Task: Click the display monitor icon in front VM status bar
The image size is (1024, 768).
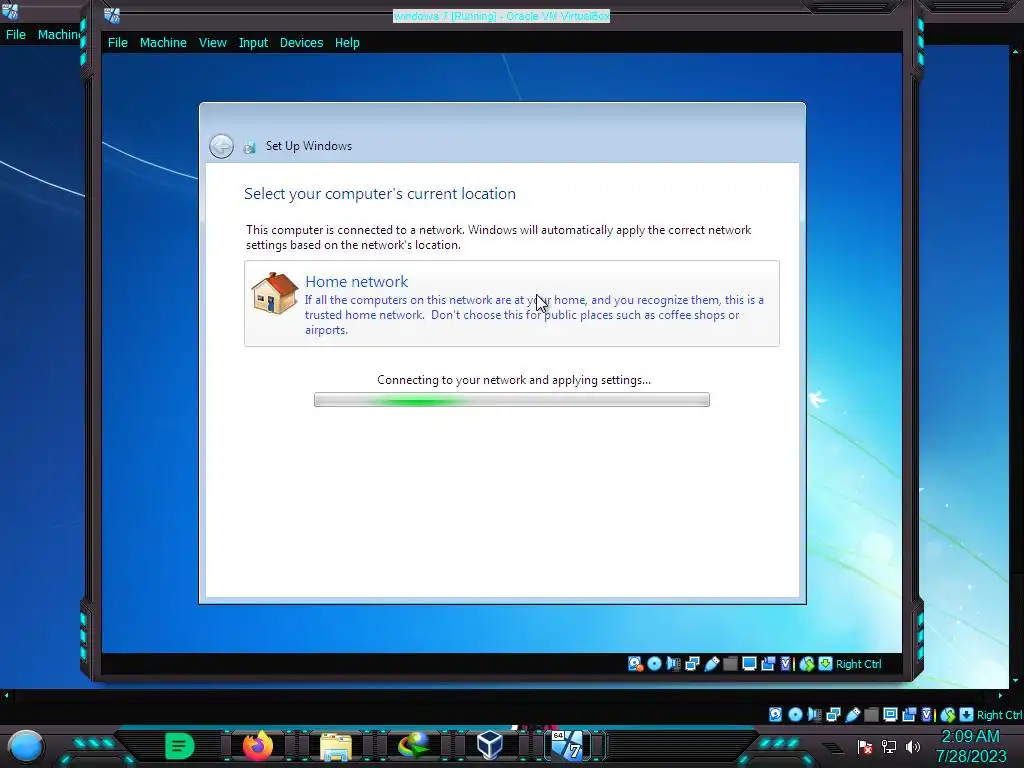Action: [x=749, y=664]
